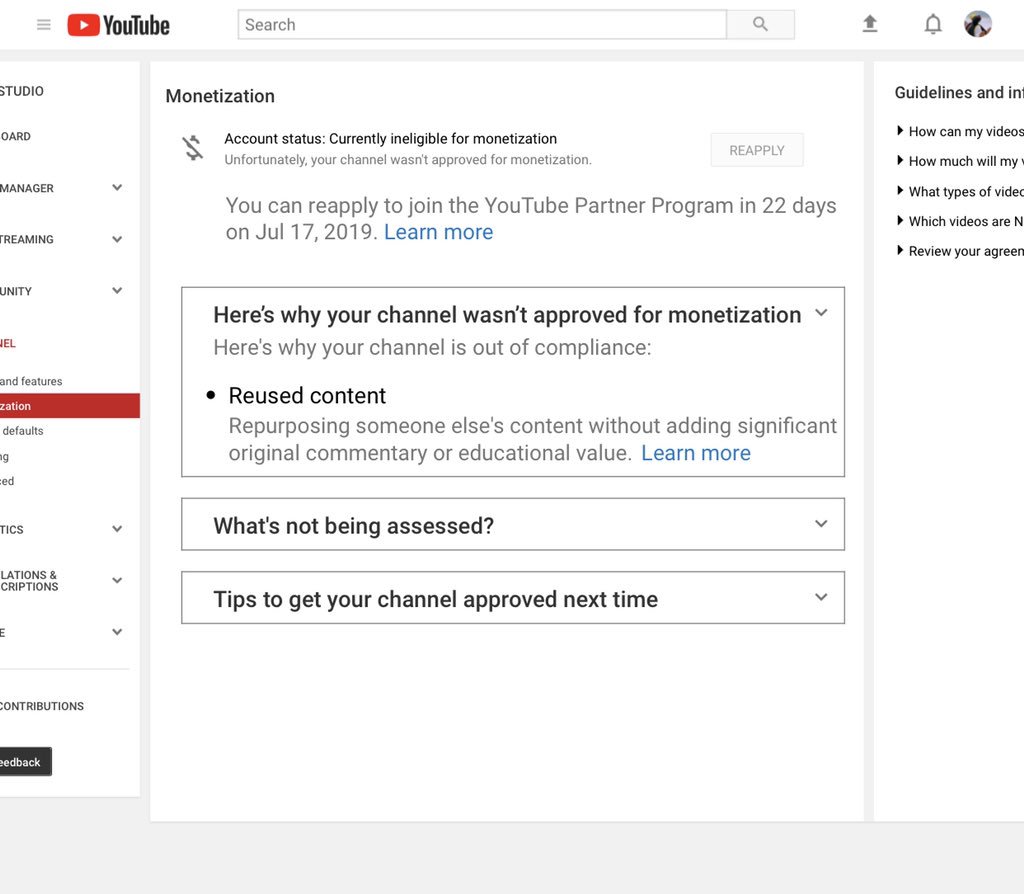Open Upload defaults sidebar item
The image size is (1024, 894).
(22, 430)
